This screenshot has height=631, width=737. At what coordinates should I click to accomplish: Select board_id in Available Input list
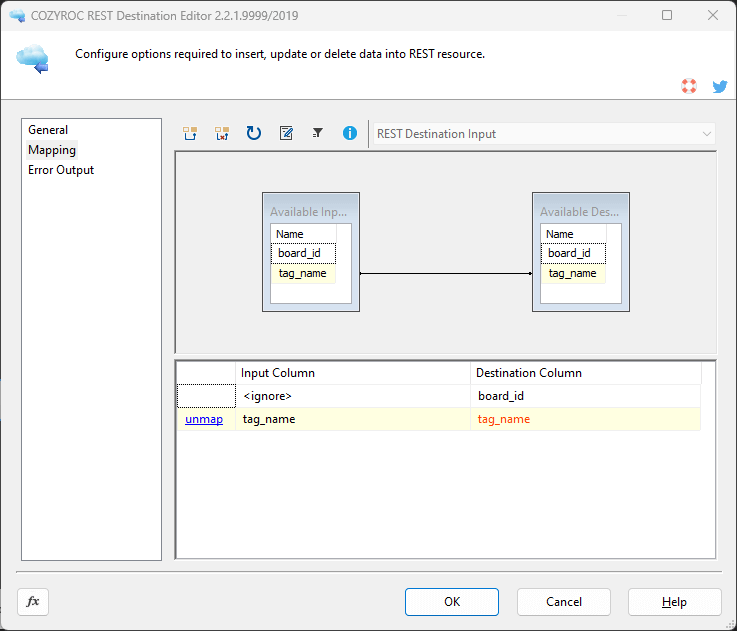click(x=303, y=253)
